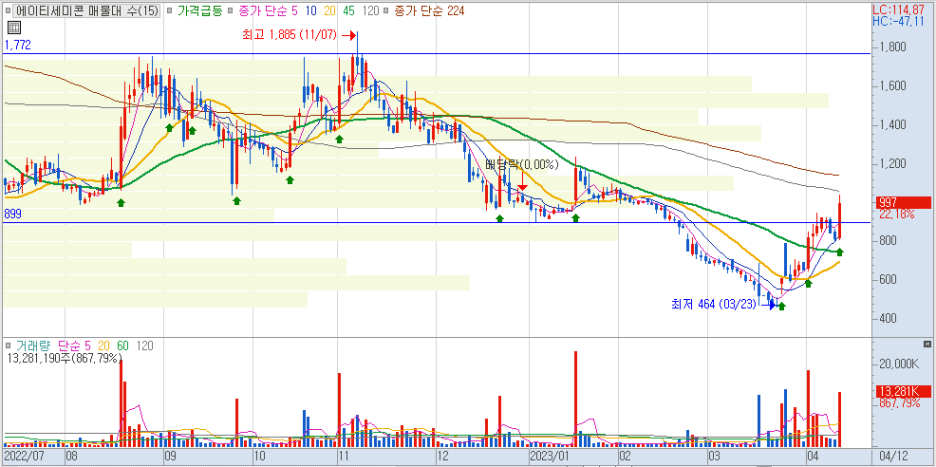
Task: Click the 04 month label on date axis
Action: 812,456
